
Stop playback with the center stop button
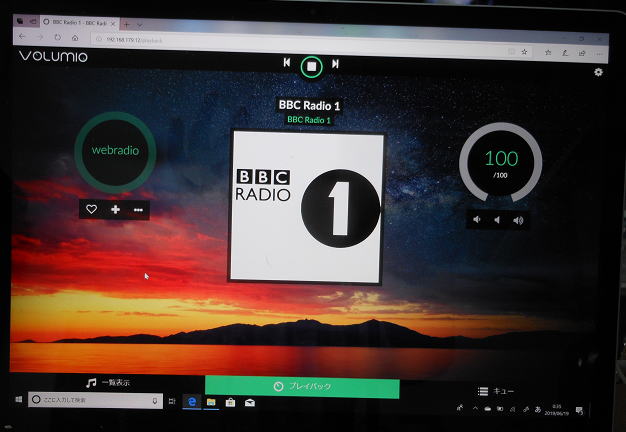click(311, 67)
